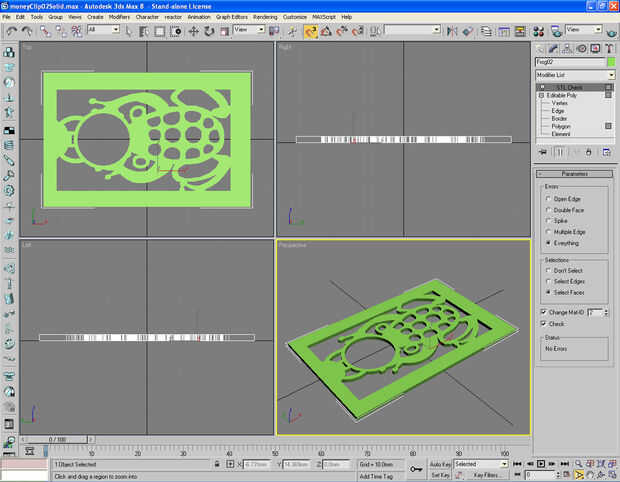
Task: Activate the Select and Move tool
Action: coord(193,31)
